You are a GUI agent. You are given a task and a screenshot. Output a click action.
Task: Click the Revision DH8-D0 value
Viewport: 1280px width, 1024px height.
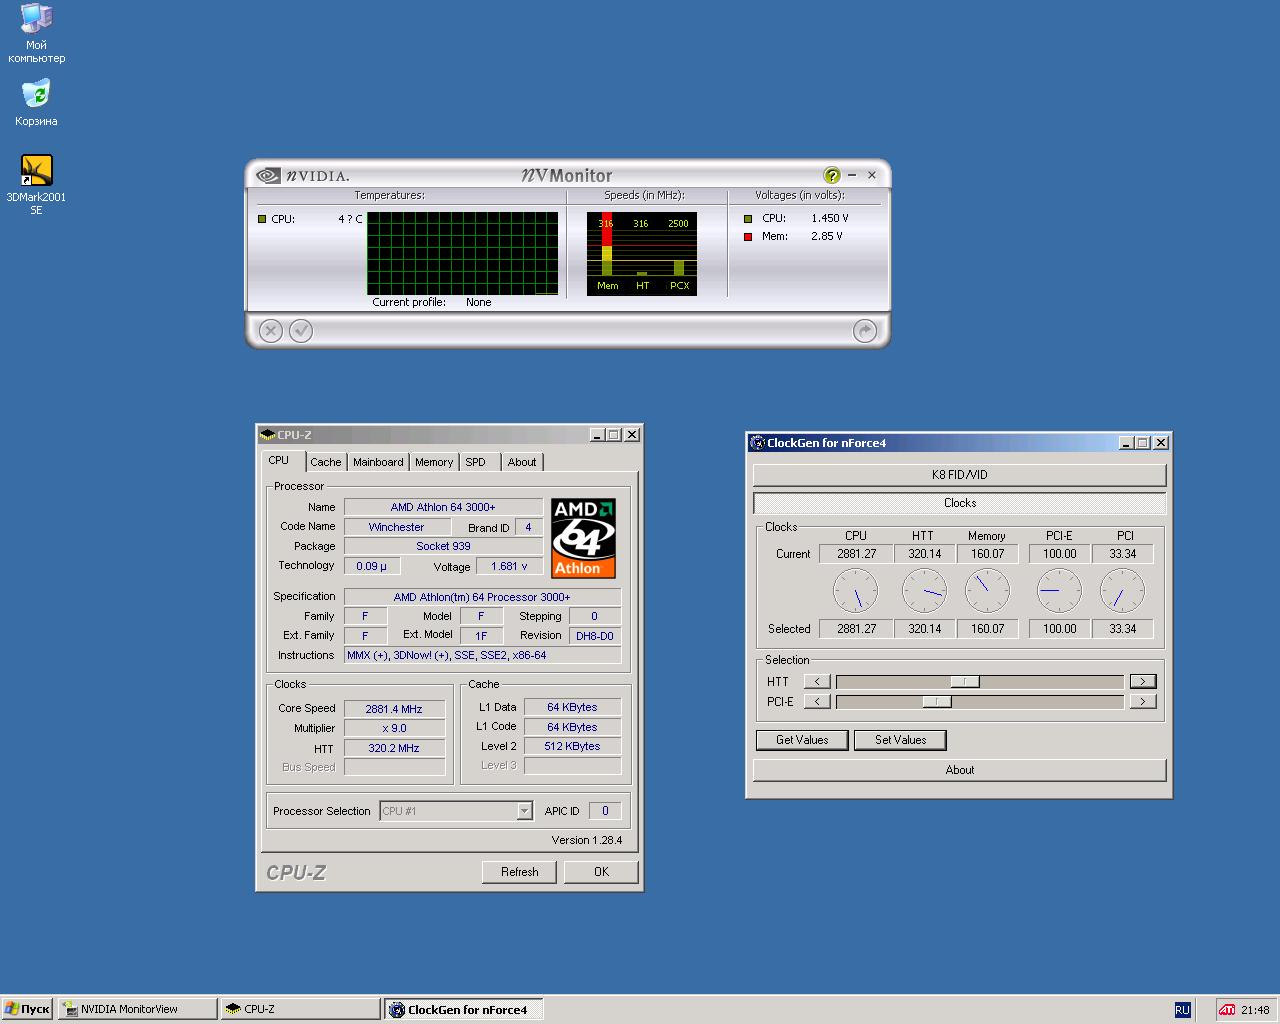[x=595, y=636]
